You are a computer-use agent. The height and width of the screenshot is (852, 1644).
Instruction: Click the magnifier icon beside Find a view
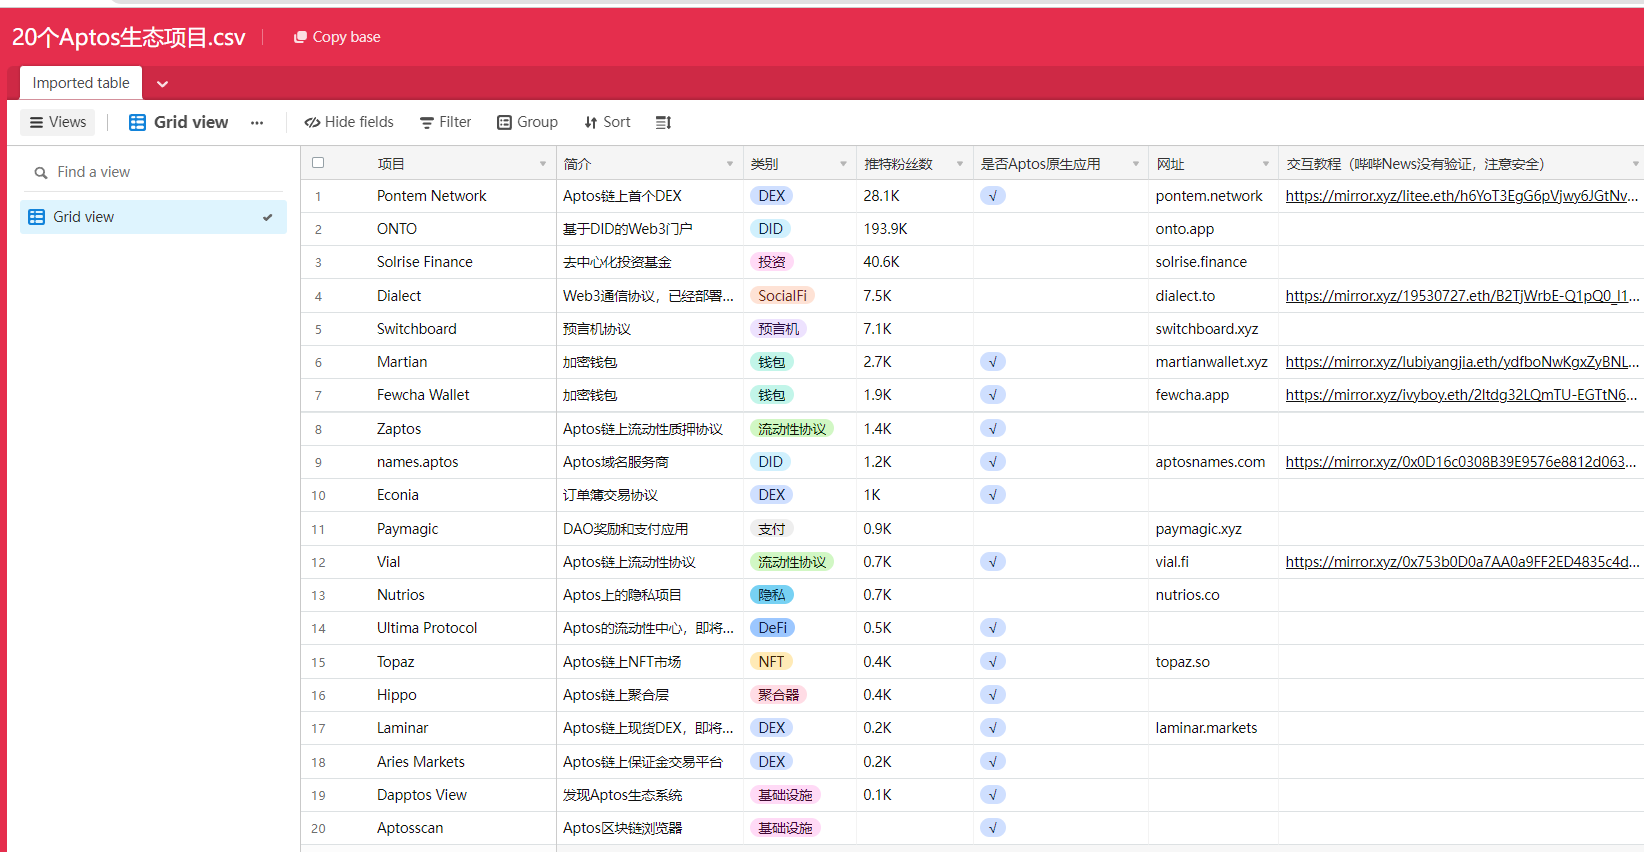point(41,173)
